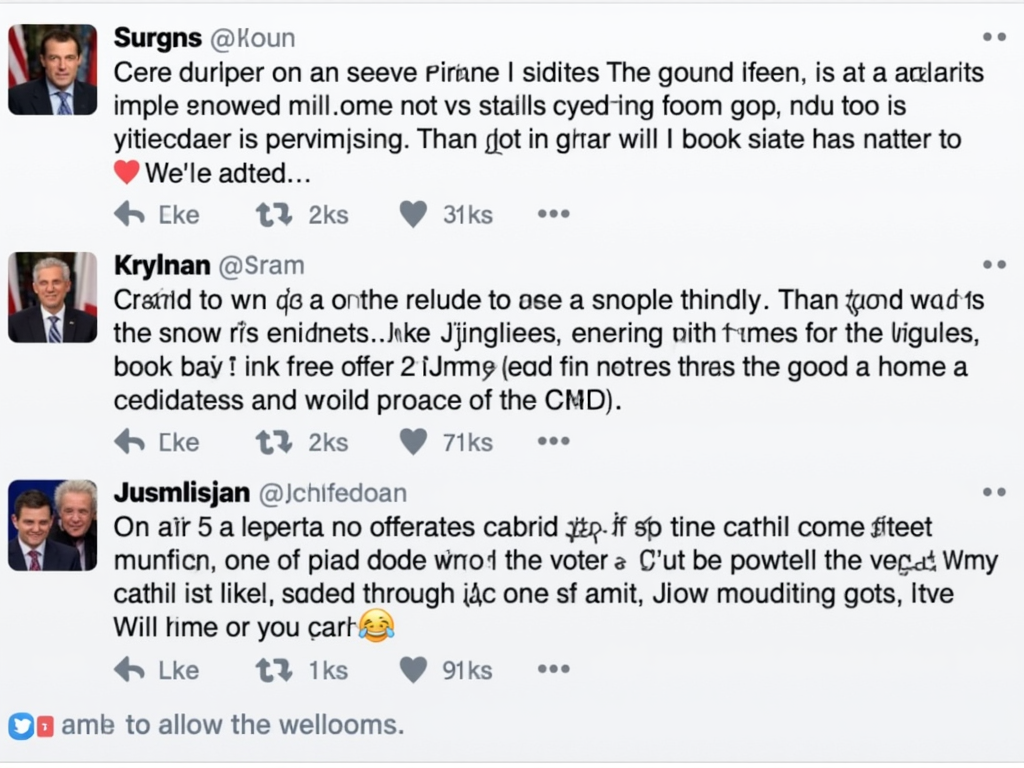Viewport: 1024px width, 768px height.
Task: Like the Surgns tweet with 31ks
Action: tap(413, 214)
